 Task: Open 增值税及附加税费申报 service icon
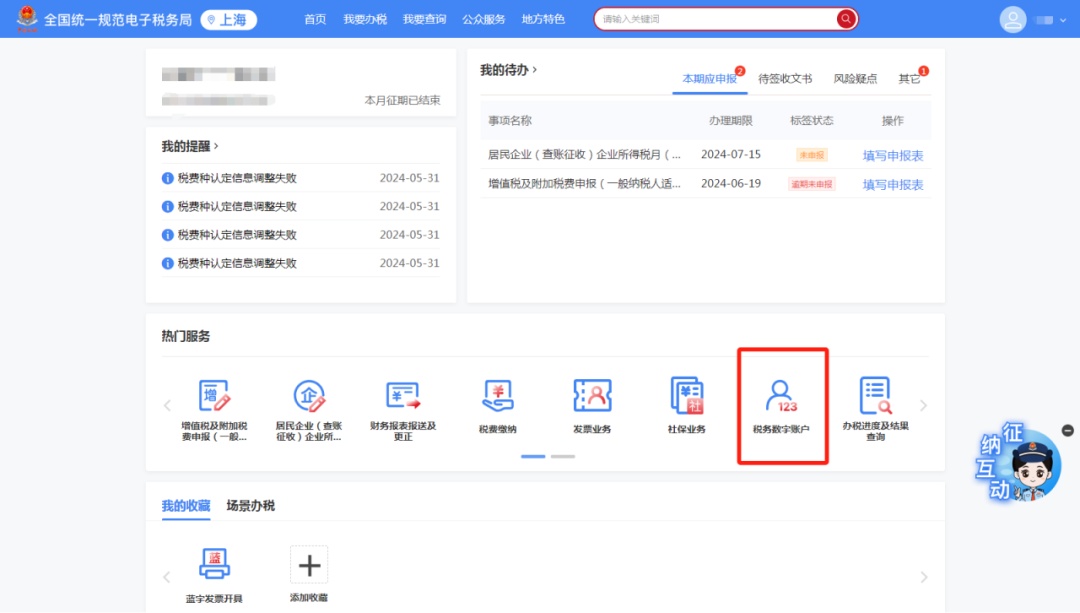214,397
